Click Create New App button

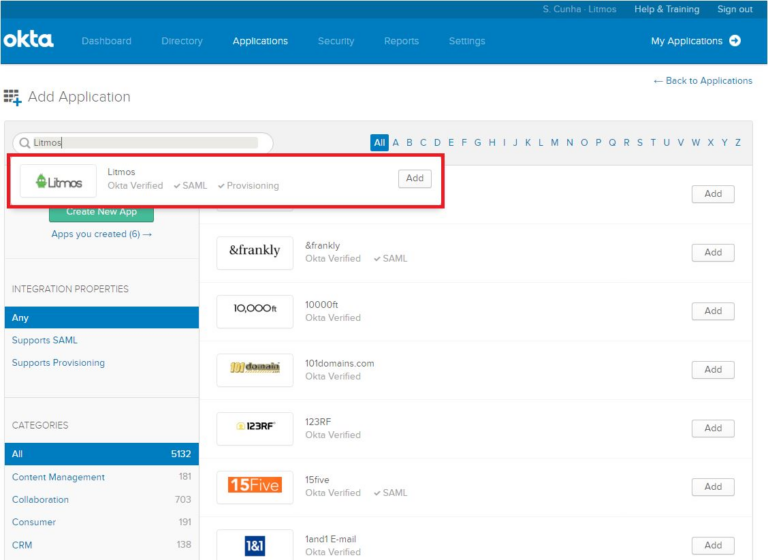[101, 214]
